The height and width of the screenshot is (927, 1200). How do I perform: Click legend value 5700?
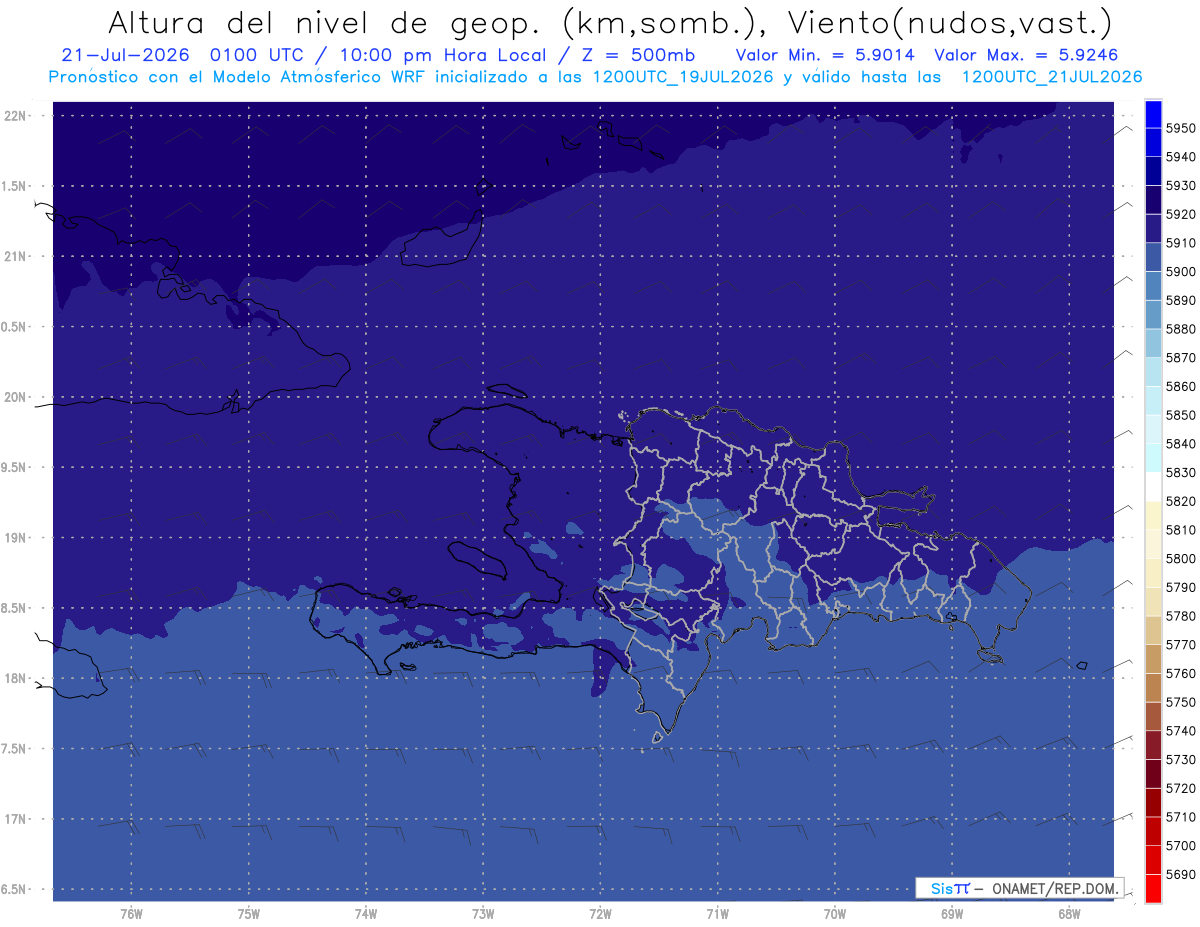tap(1180, 845)
